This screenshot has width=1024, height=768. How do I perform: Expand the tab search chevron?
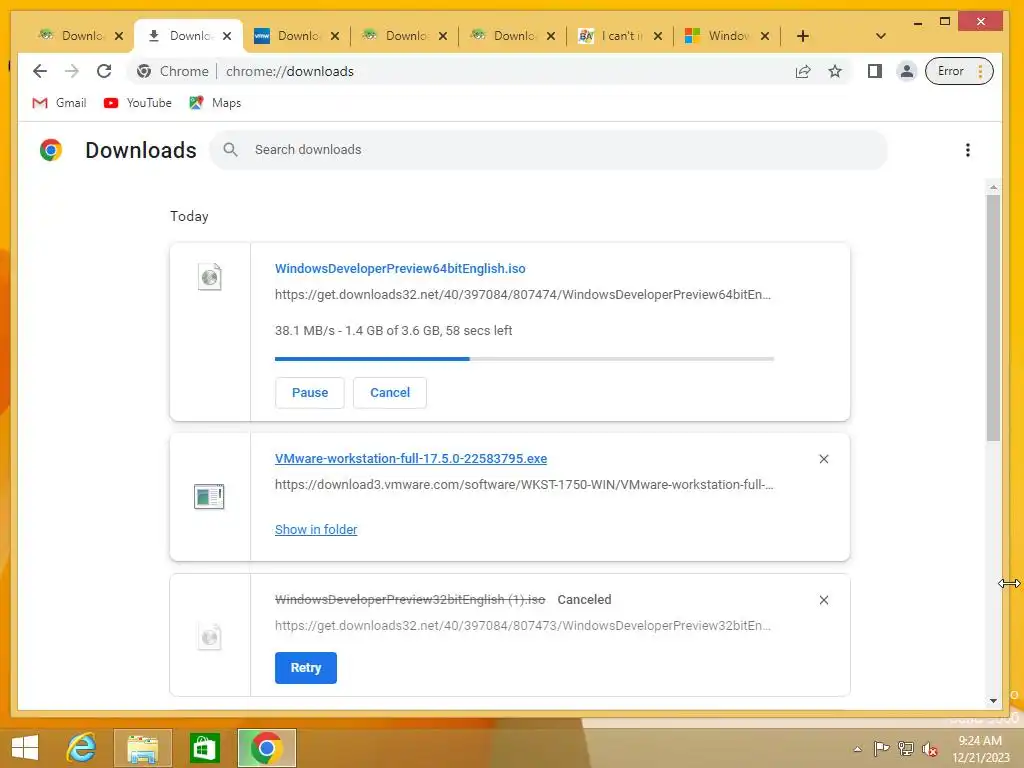coord(880,36)
